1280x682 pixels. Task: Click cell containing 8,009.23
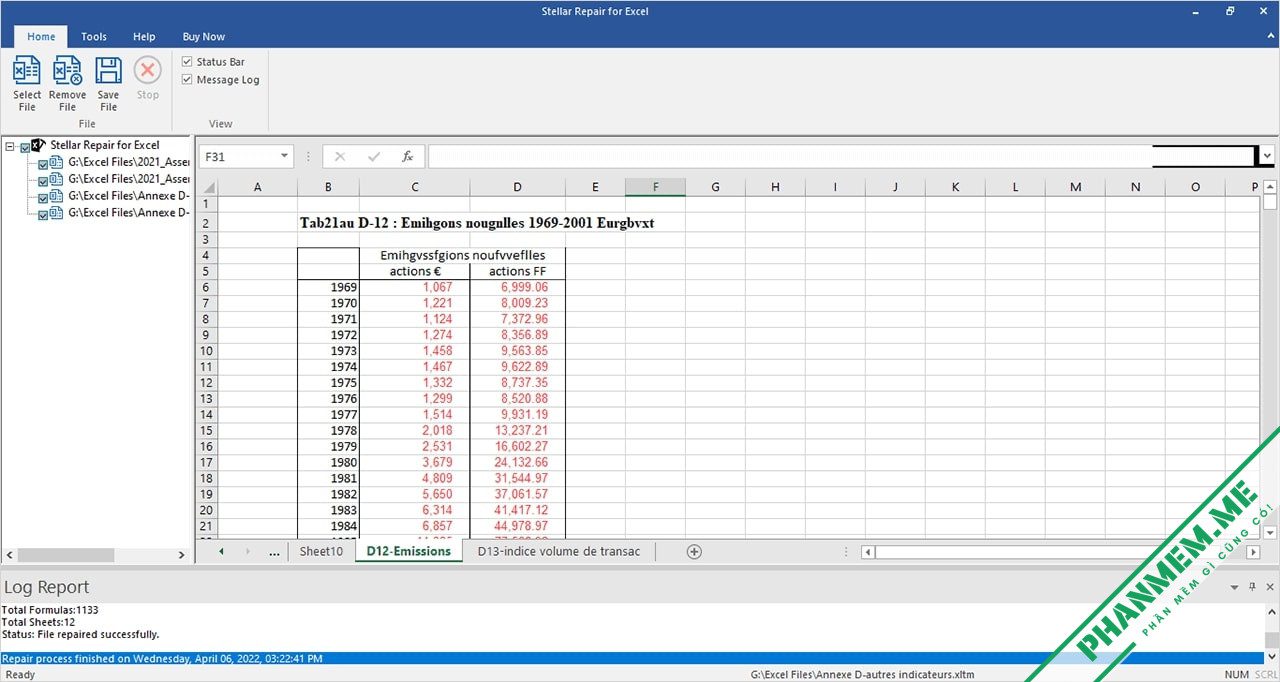pyautogui.click(x=517, y=303)
